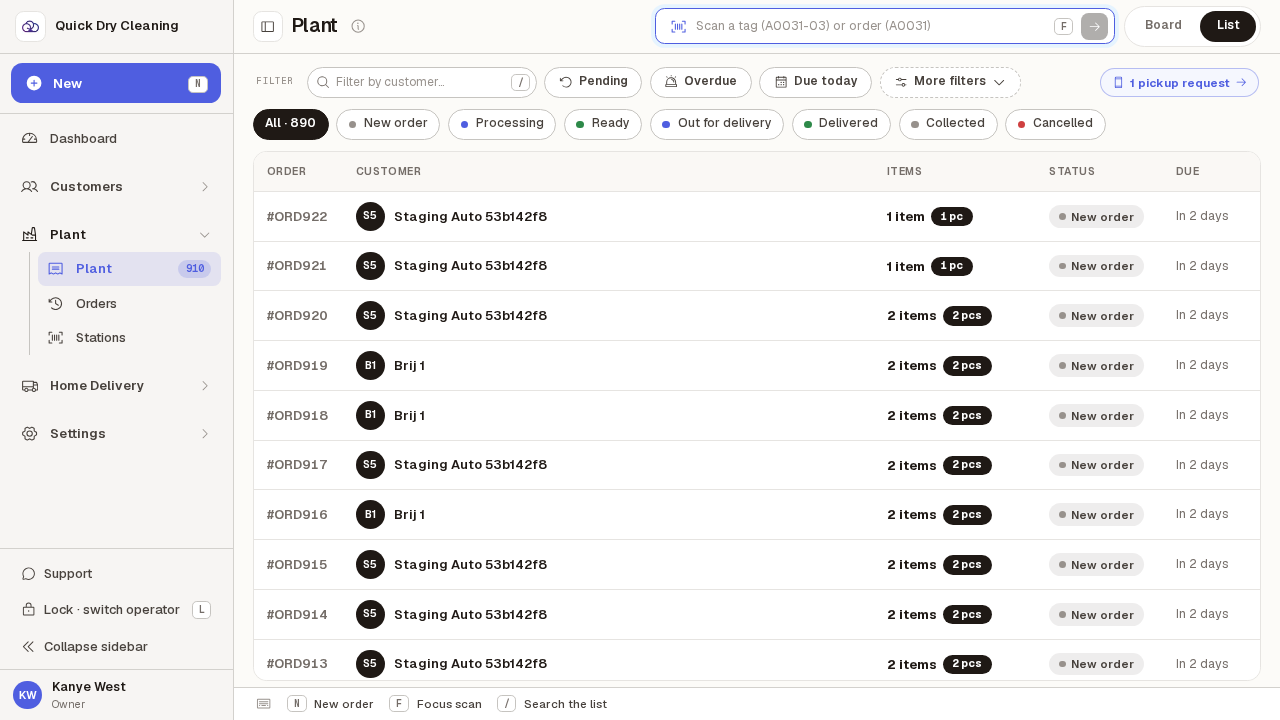
Task: Expand the Settings sidebar section
Action: 116,434
